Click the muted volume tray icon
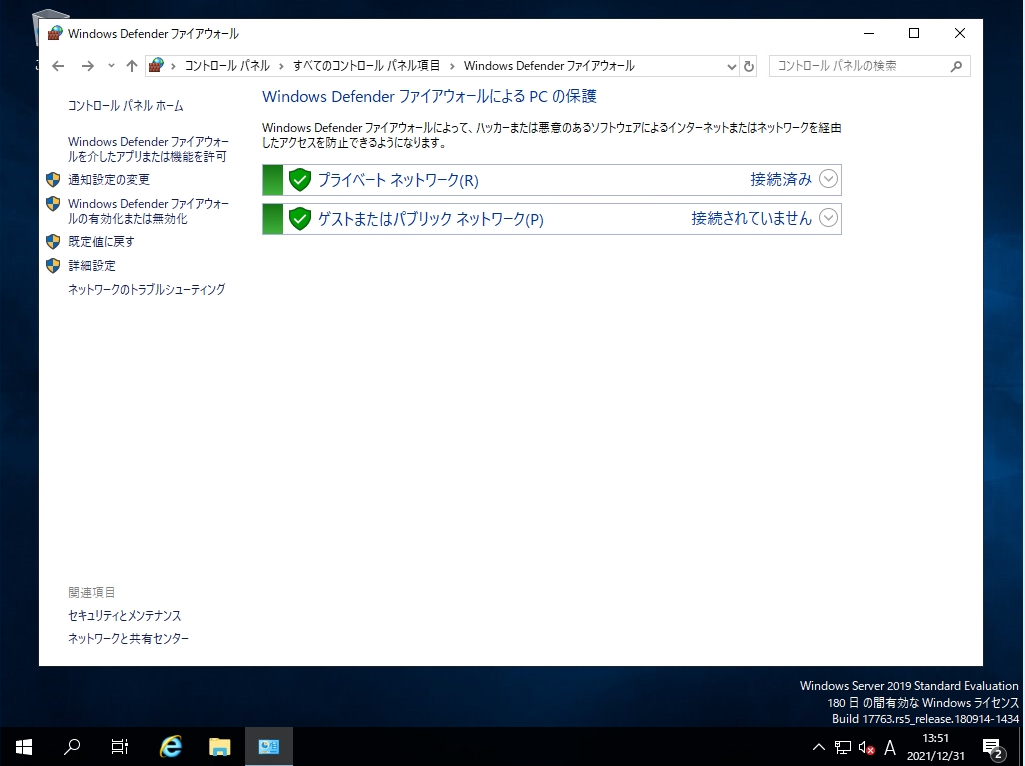The width and height of the screenshot is (1025, 766). pos(866,748)
